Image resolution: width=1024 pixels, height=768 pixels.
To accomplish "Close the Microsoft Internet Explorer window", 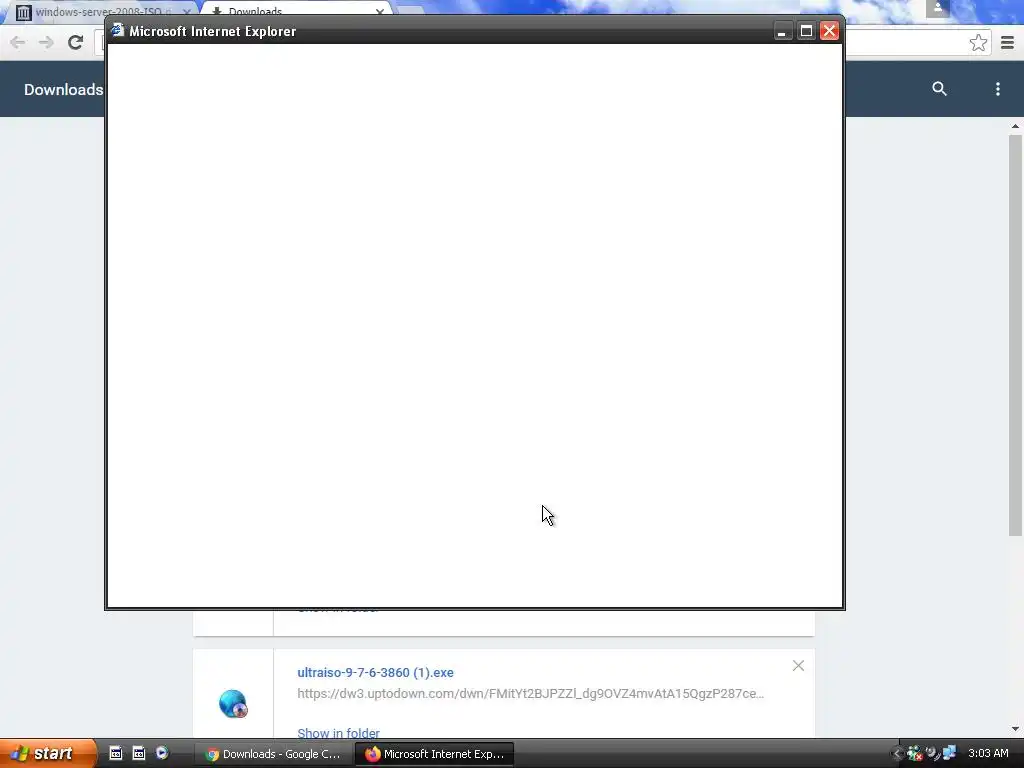I will tap(829, 31).
